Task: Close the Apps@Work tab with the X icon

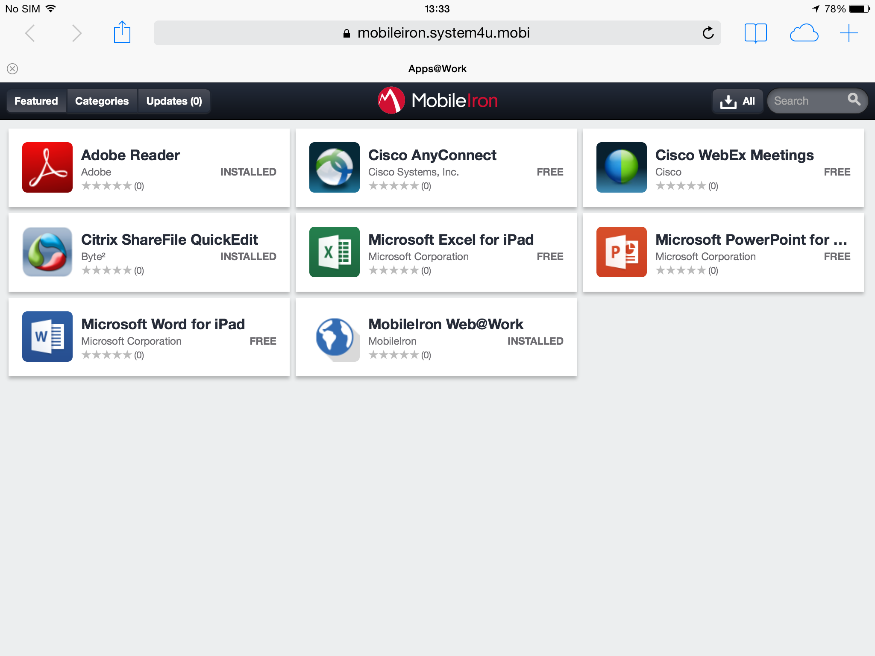Action: pos(12,69)
